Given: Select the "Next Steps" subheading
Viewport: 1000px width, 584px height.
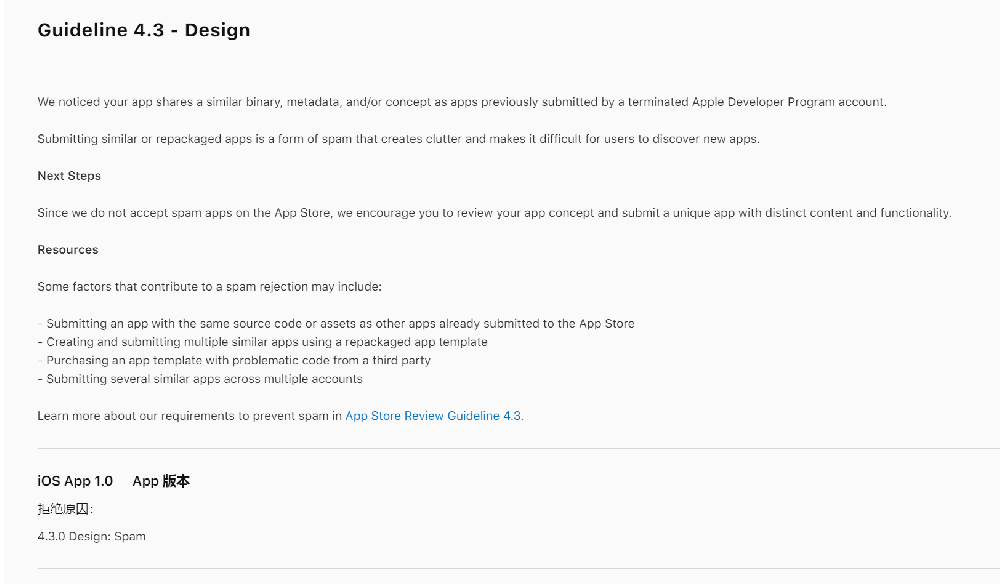Looking at the screenshot, I should (x=69, y=176).
